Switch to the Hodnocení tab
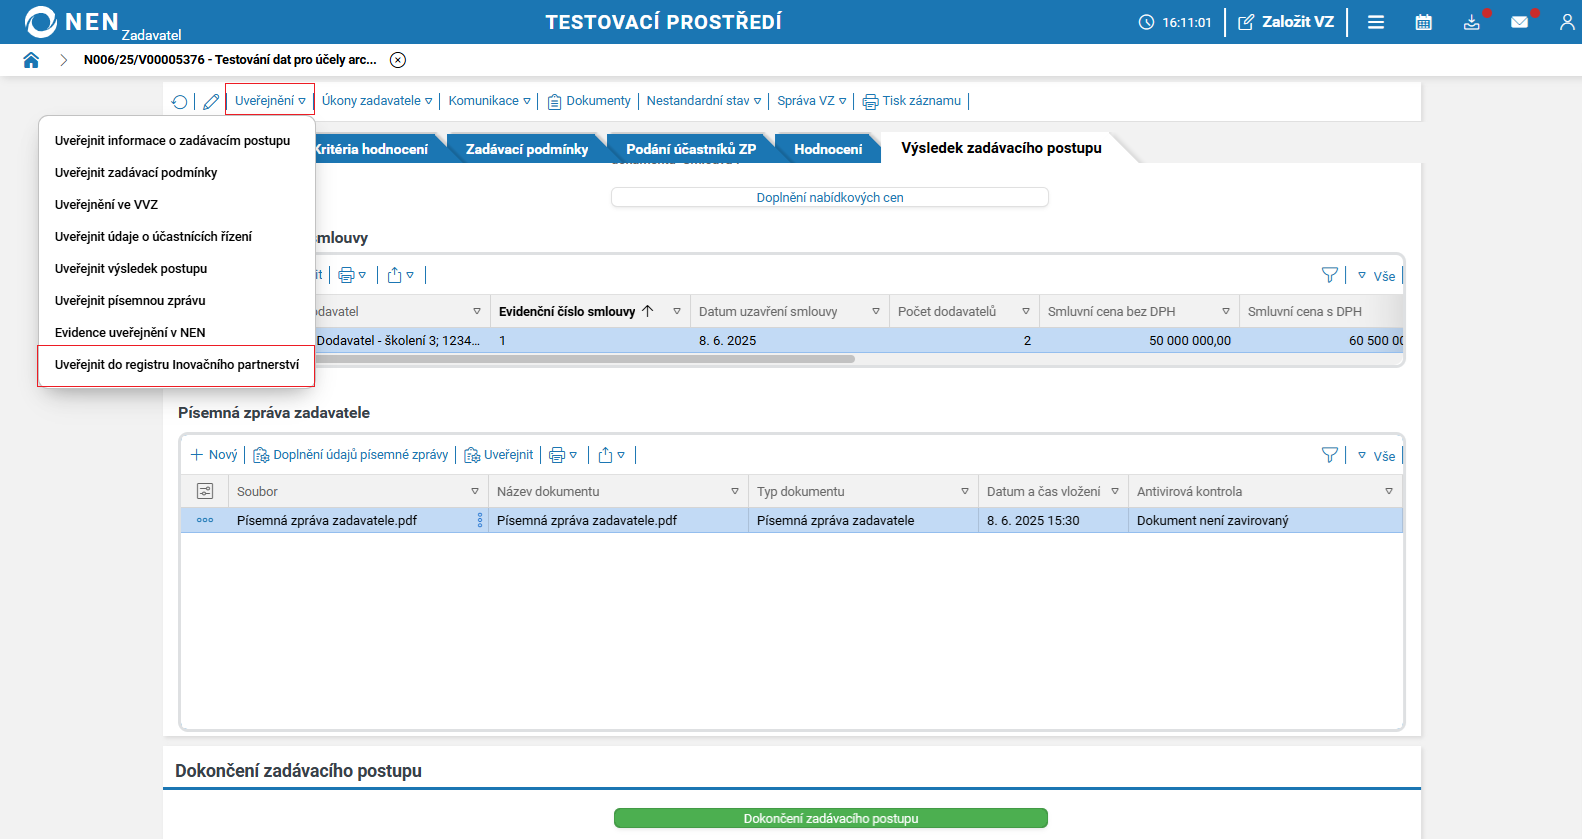This screenshot has height=839, width=1582. [x=828, y=149]
